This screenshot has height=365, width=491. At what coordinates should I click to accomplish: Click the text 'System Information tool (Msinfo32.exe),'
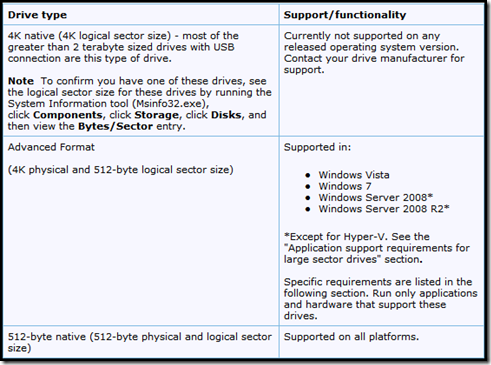pyautogui.click(x=108, y=104)
